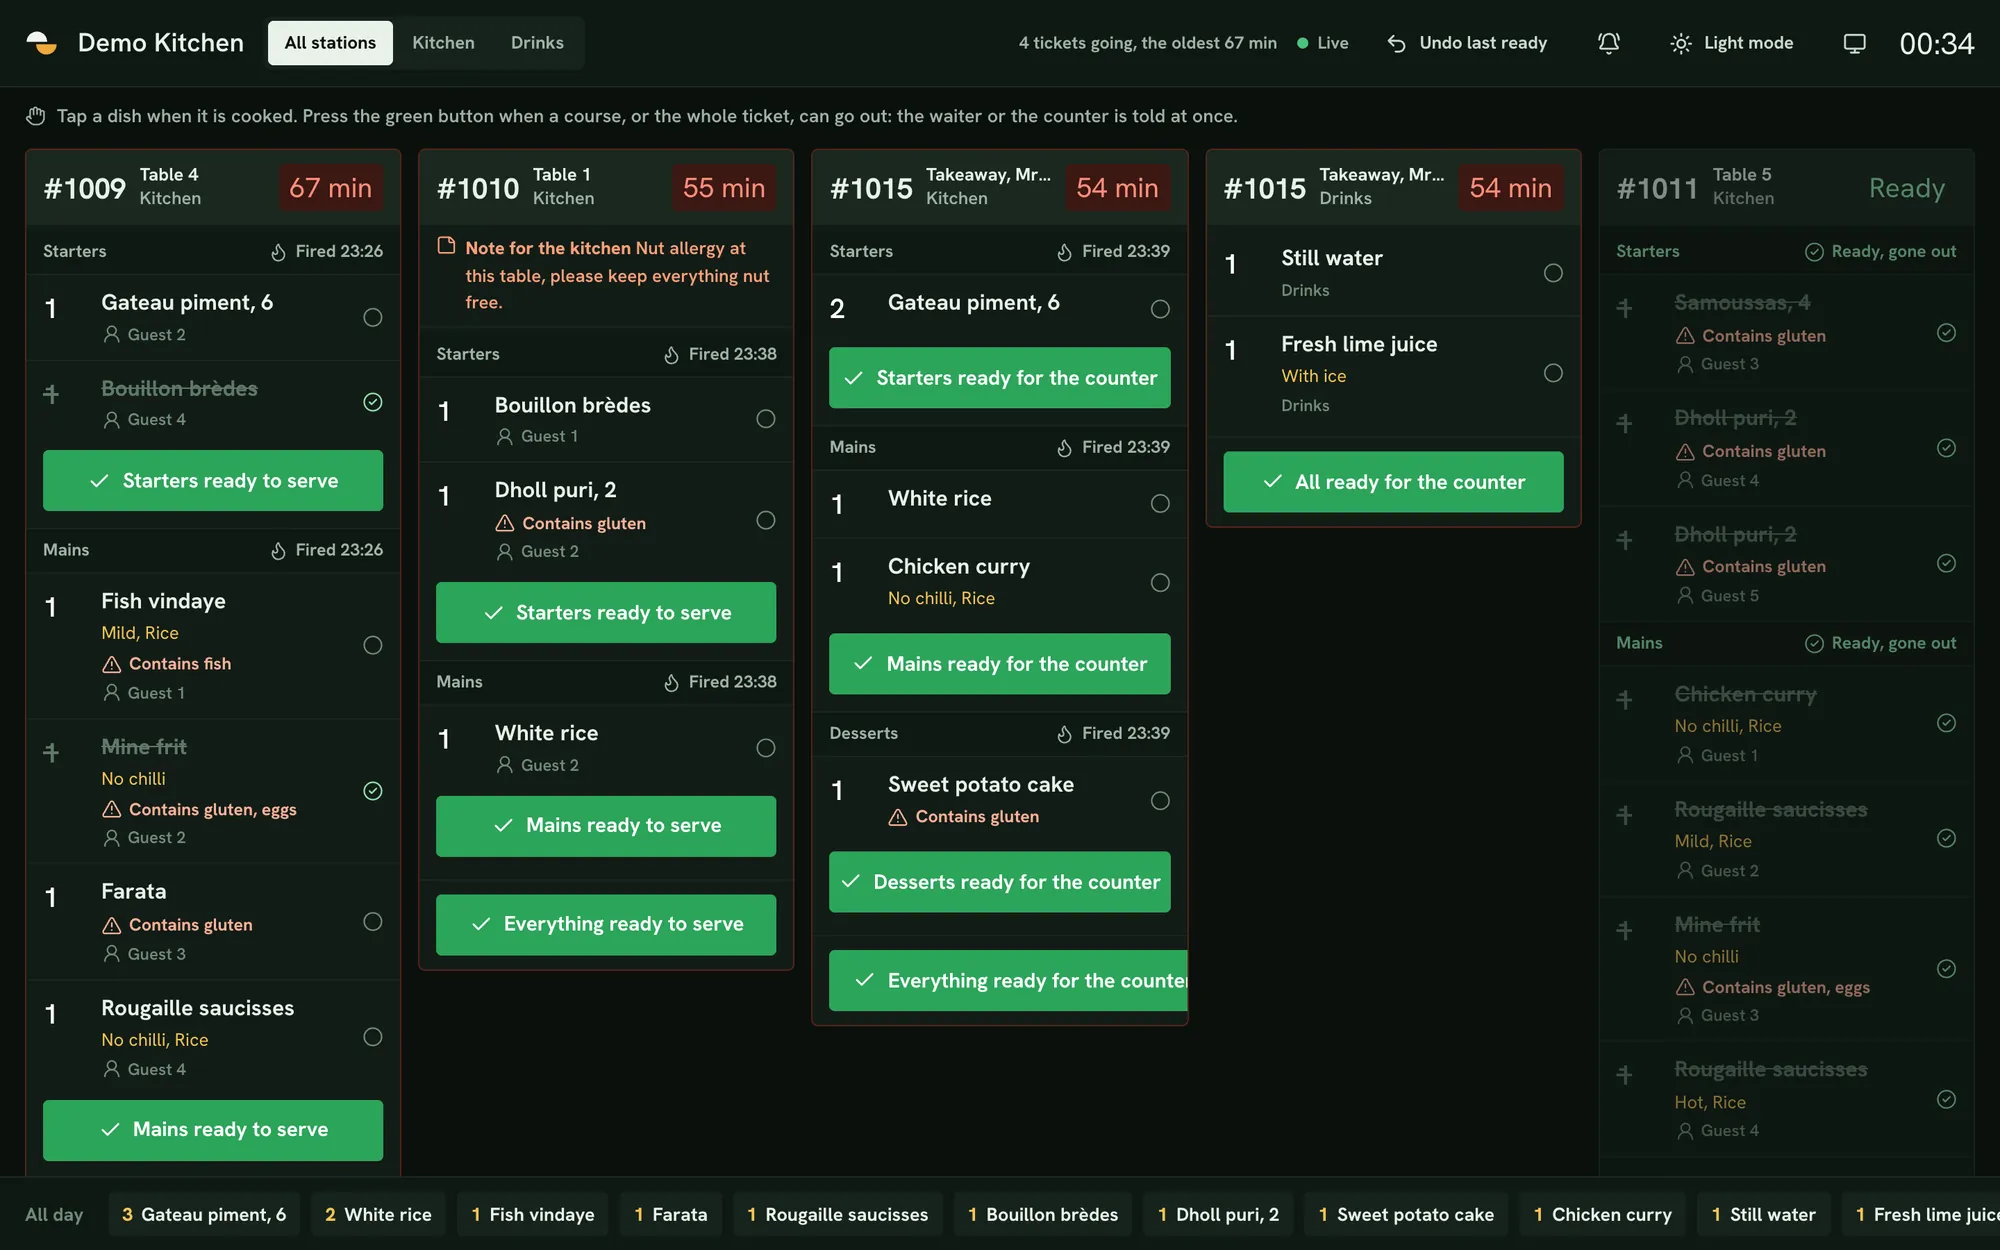Click the flame icon beside Fired 23:38 Starters
This screenshot has height=1250, width=2000.
point(671,354)
